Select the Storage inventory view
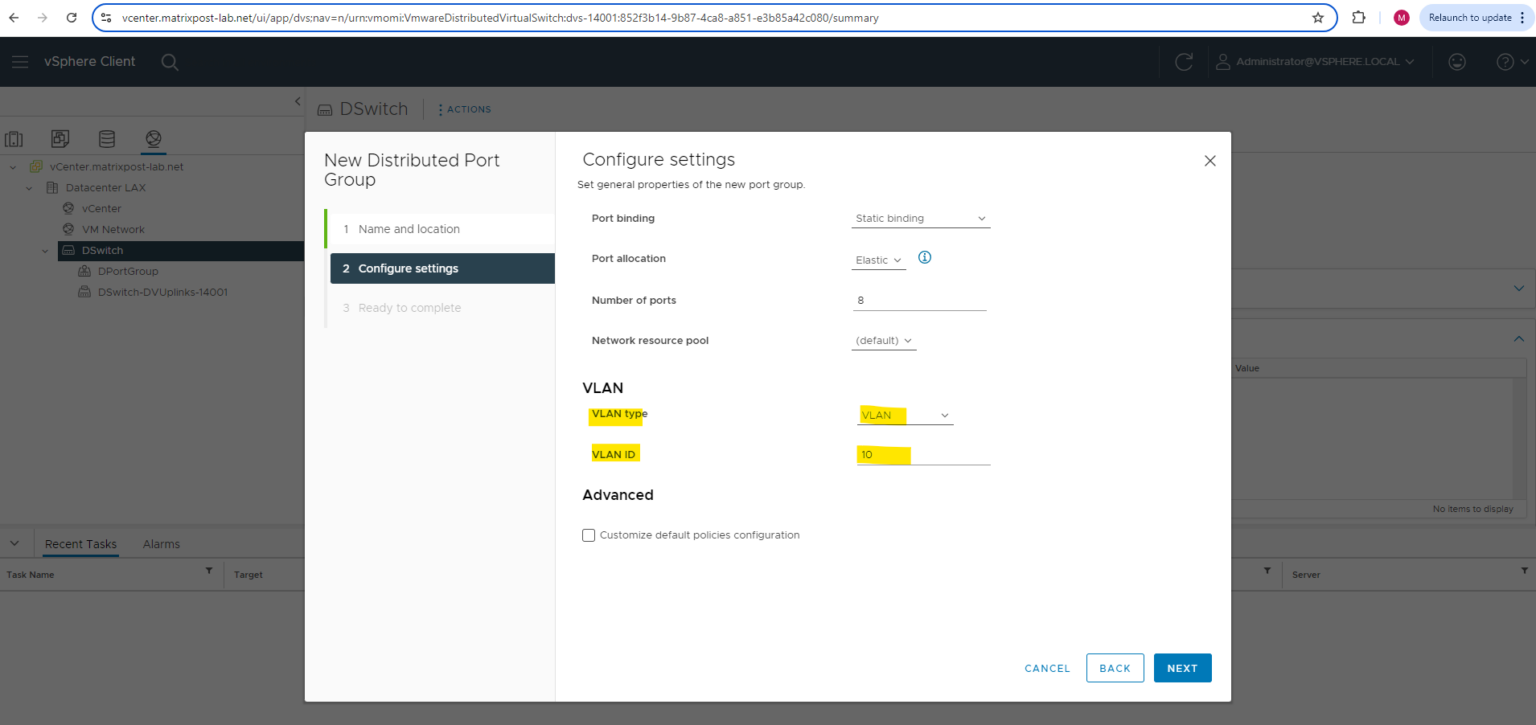 106,138
